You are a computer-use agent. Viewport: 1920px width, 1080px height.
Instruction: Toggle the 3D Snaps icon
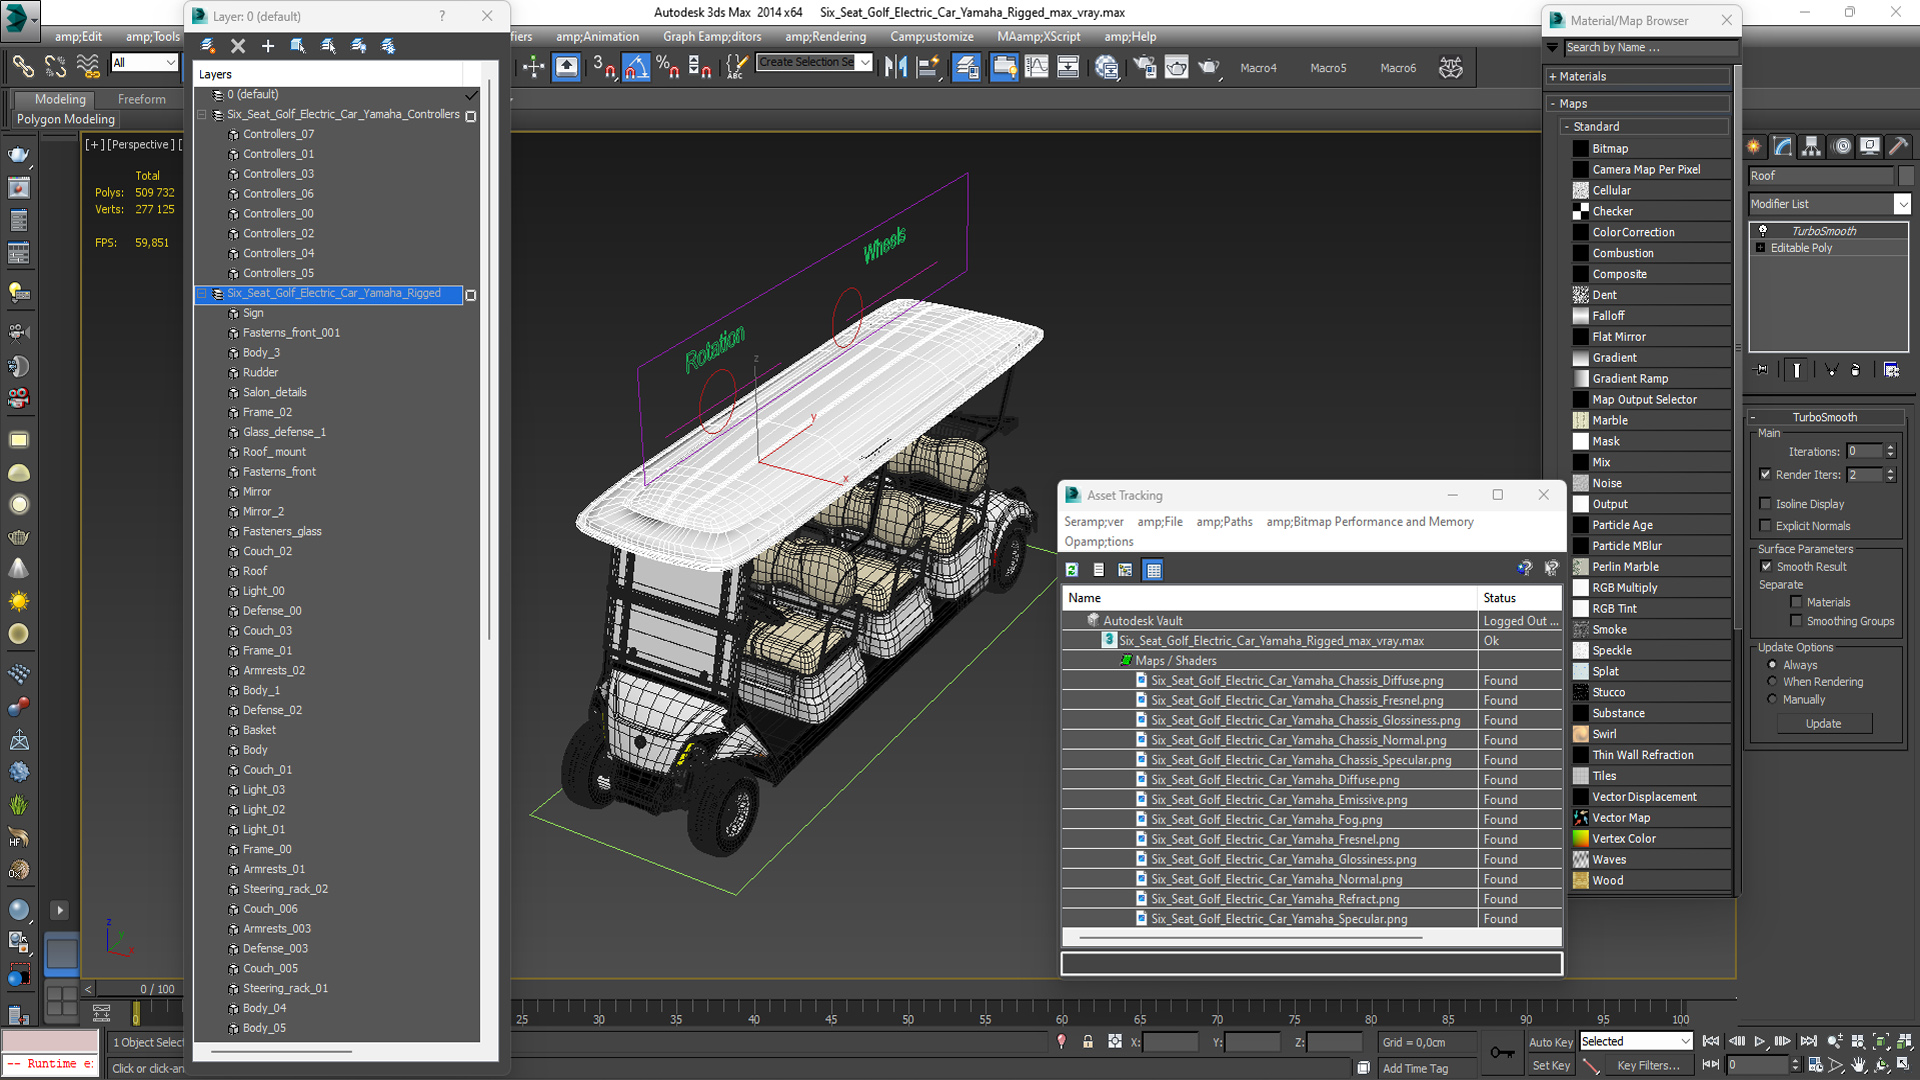click(603, 67)
